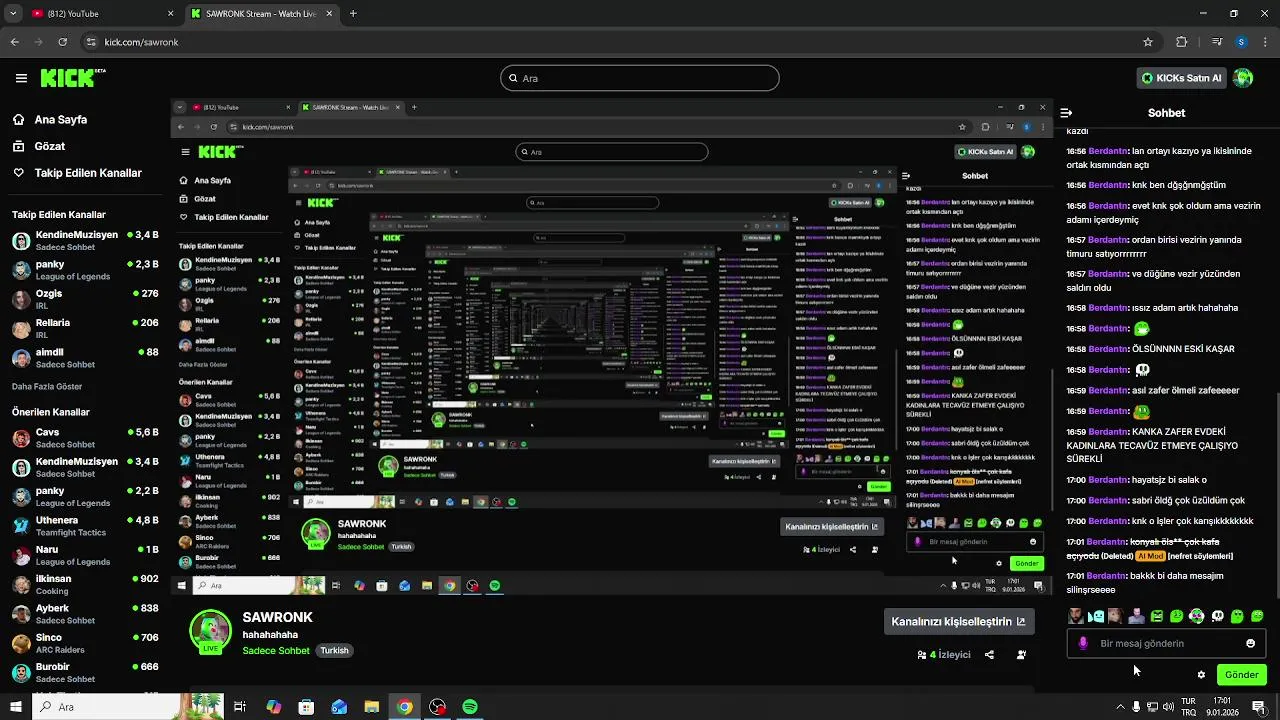The image size is (1280, 720).
Task: Pick the bearded man quick emote
Action: coord(1075,616)
